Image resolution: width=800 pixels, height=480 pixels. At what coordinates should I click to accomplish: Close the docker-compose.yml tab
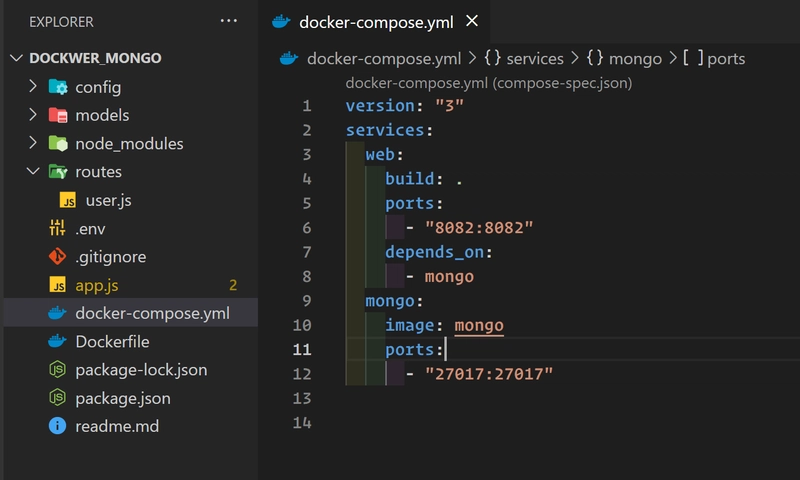pyautogui.click(x=472, y=21)
